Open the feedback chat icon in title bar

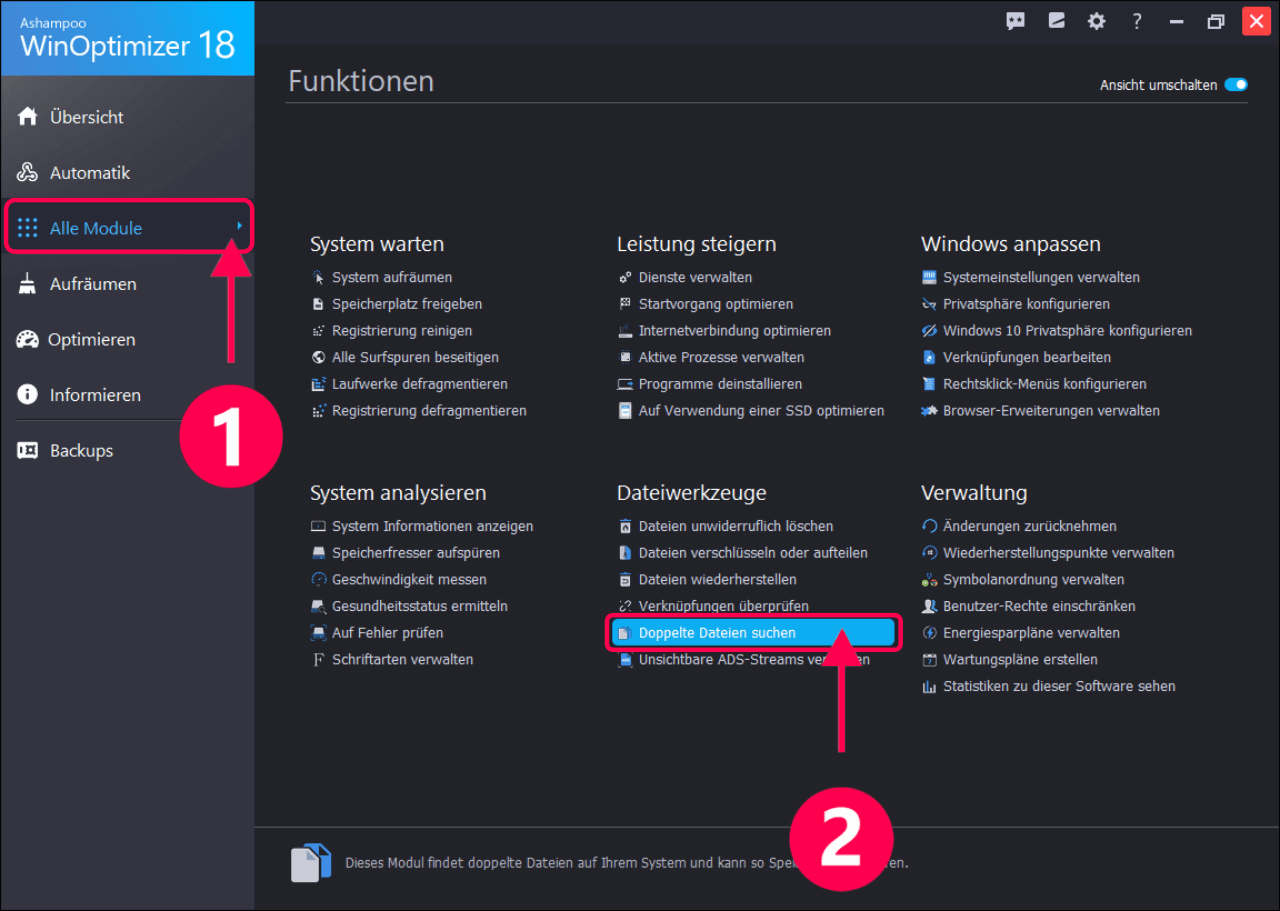point(1016,21)
